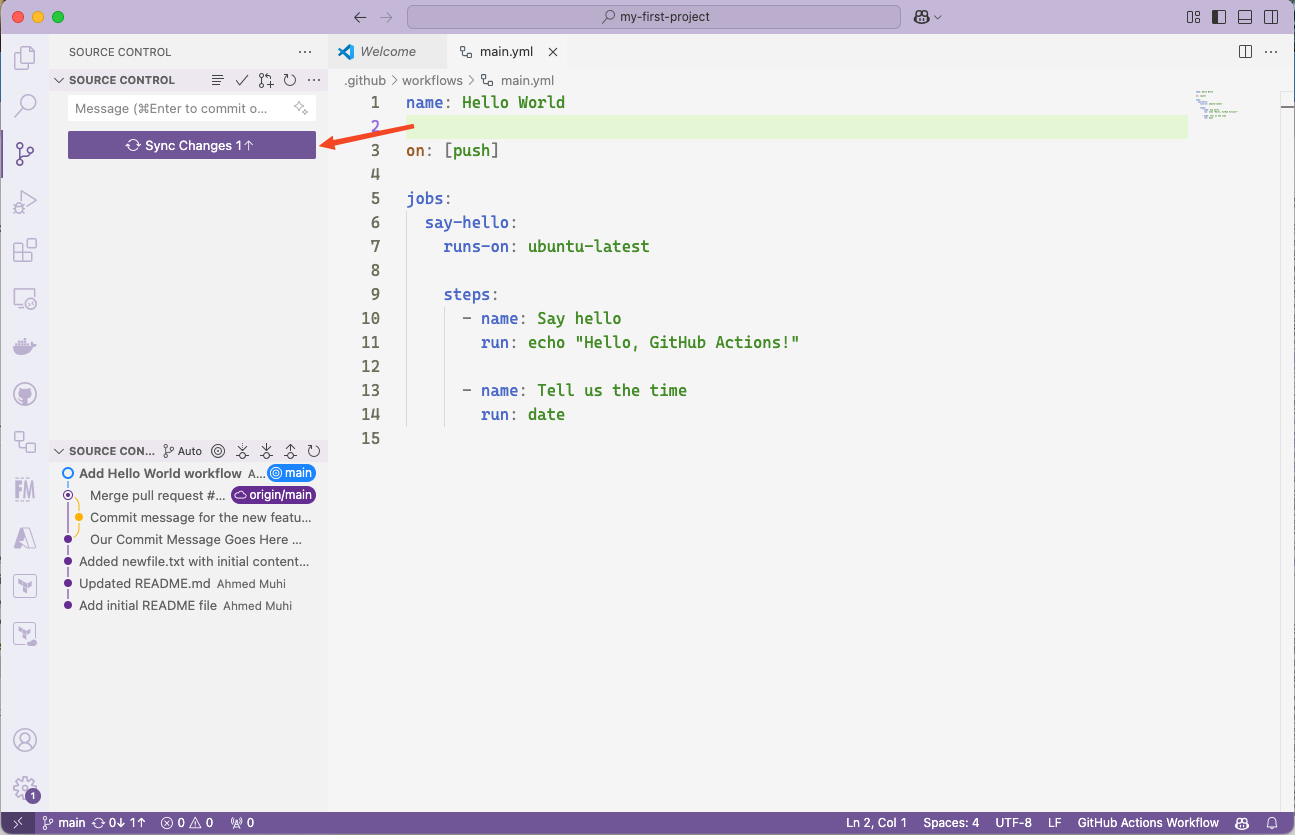Click the Split Editor Right icon
The height and width of the screenshot is (835, 1295).
(1245, 52)
